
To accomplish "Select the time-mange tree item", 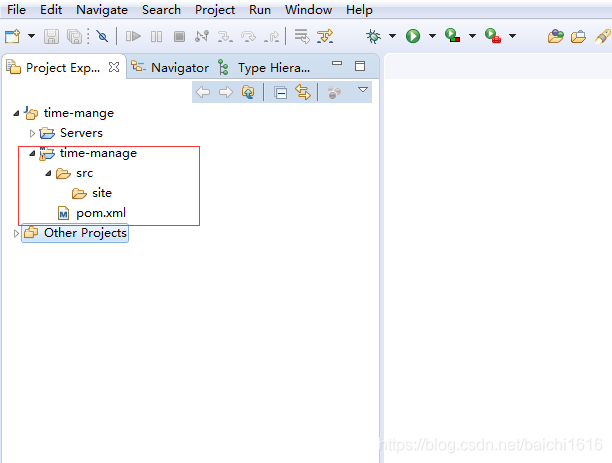I will click(69, 113).
